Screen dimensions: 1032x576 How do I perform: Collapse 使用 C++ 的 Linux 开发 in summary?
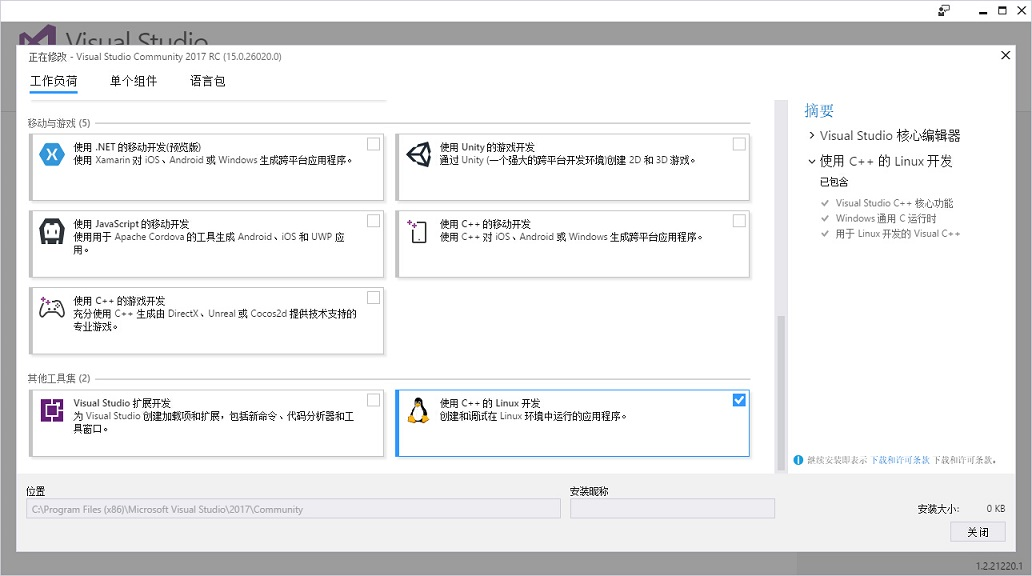click(812, 161)
